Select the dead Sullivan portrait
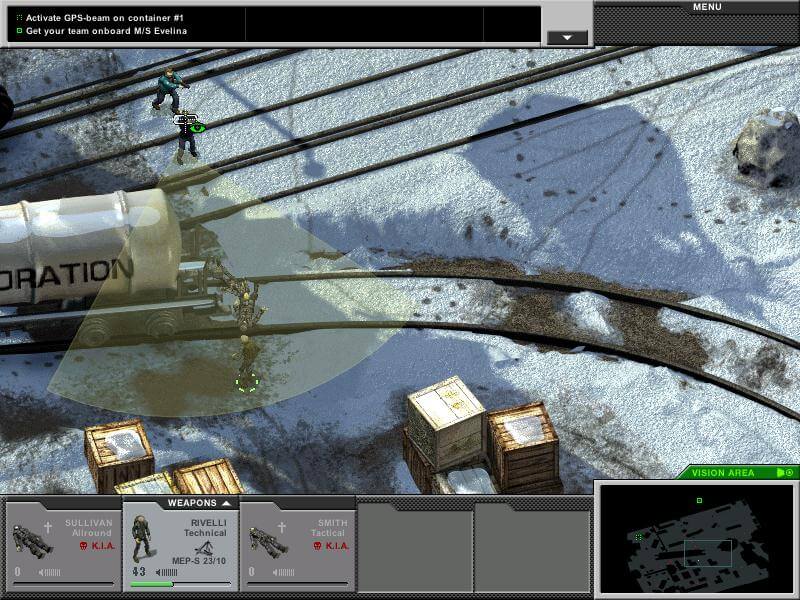The width and height of the screenshot is (800, 600). coord(32,541)
